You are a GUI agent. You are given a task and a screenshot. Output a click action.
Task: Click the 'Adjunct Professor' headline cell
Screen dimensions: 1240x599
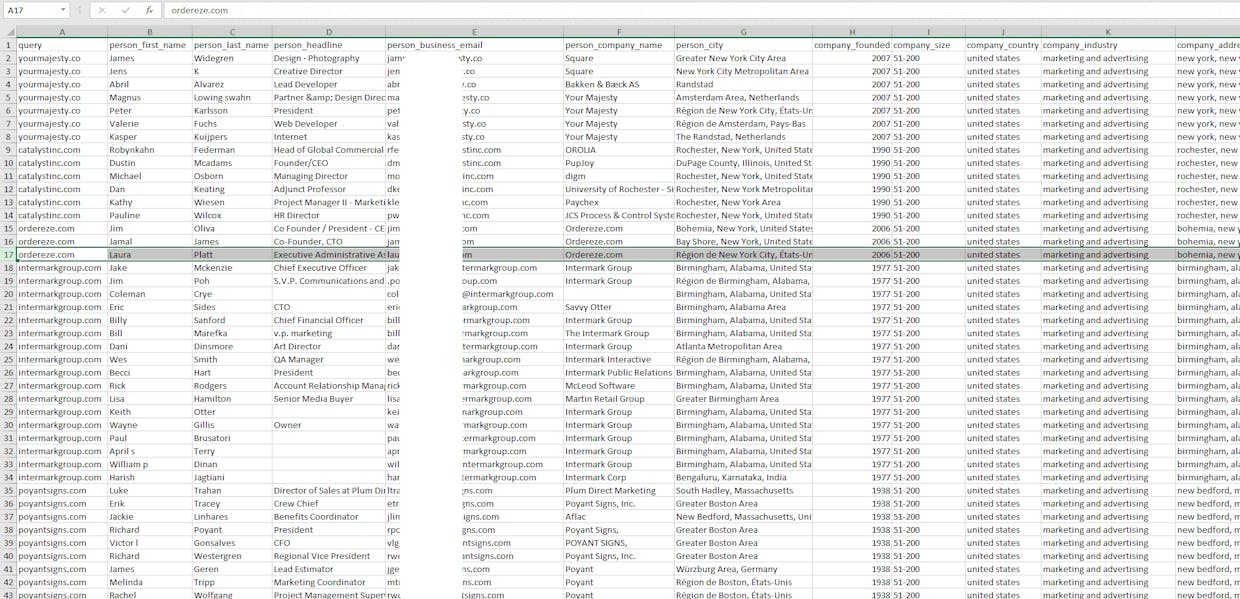329,189
